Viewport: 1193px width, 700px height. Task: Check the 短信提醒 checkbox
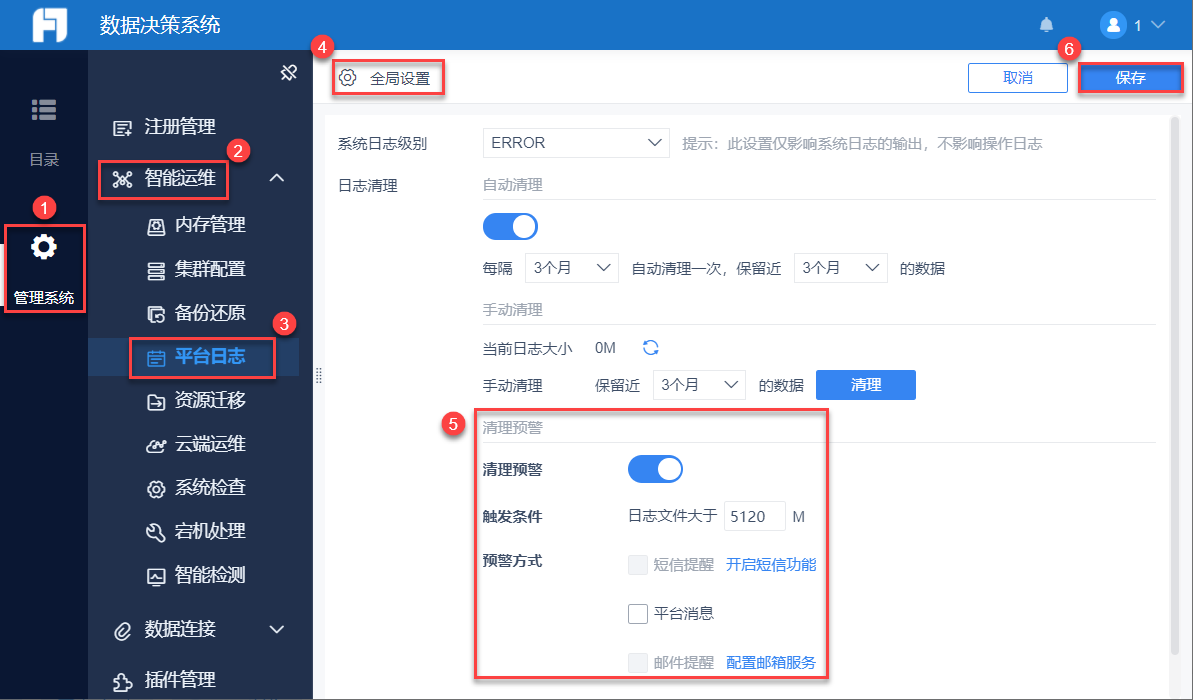[638, 565]
